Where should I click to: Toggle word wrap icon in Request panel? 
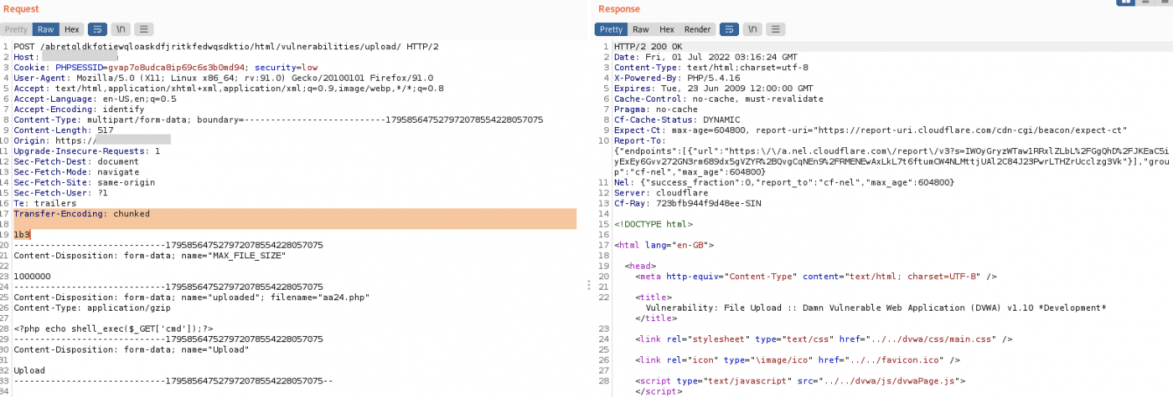[97, 30]
